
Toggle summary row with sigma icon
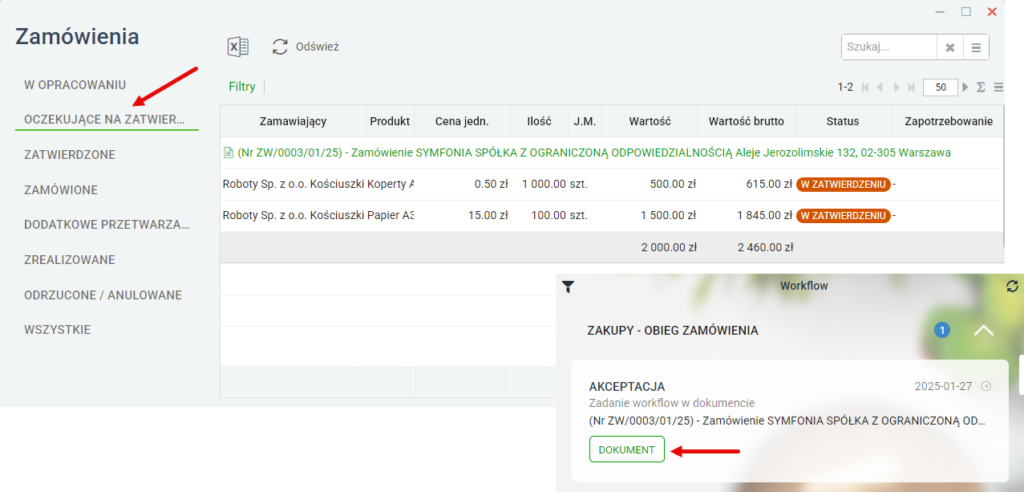[x=981, y=87]
